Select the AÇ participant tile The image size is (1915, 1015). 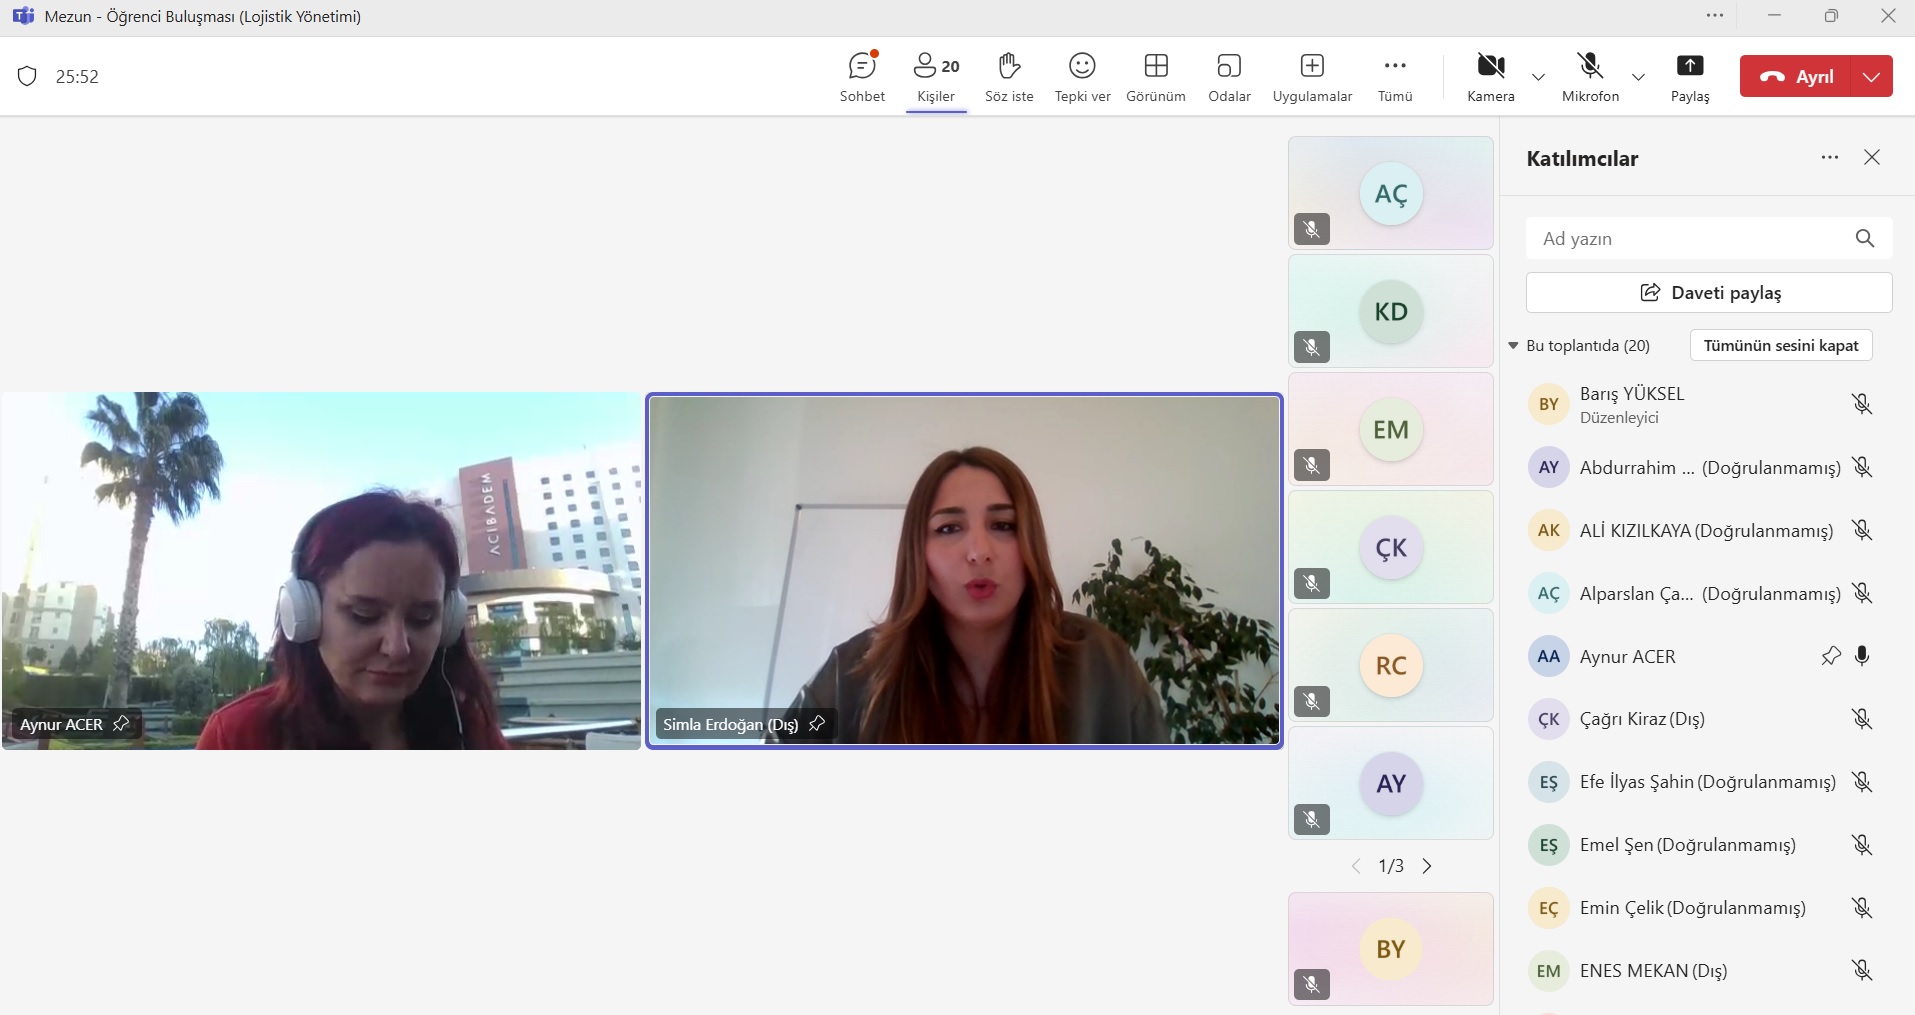pyautogui.click(x=1390, y=193)
